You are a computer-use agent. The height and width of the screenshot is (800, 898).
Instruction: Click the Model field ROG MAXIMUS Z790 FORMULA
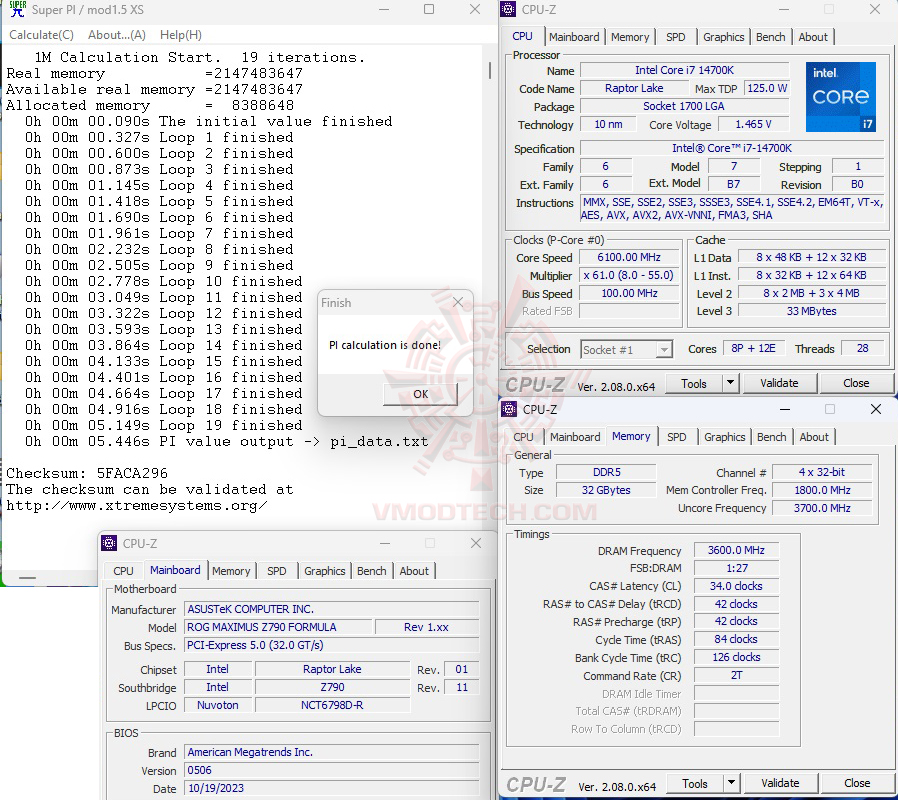coord(277,627)
